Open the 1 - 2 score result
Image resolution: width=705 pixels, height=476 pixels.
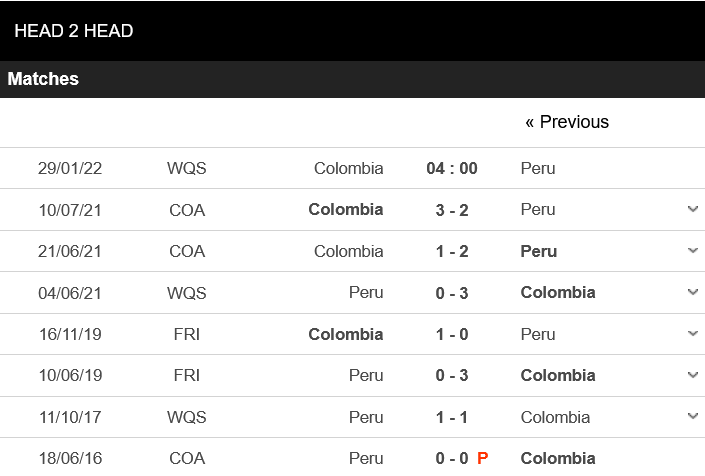[x=452, y=251]
